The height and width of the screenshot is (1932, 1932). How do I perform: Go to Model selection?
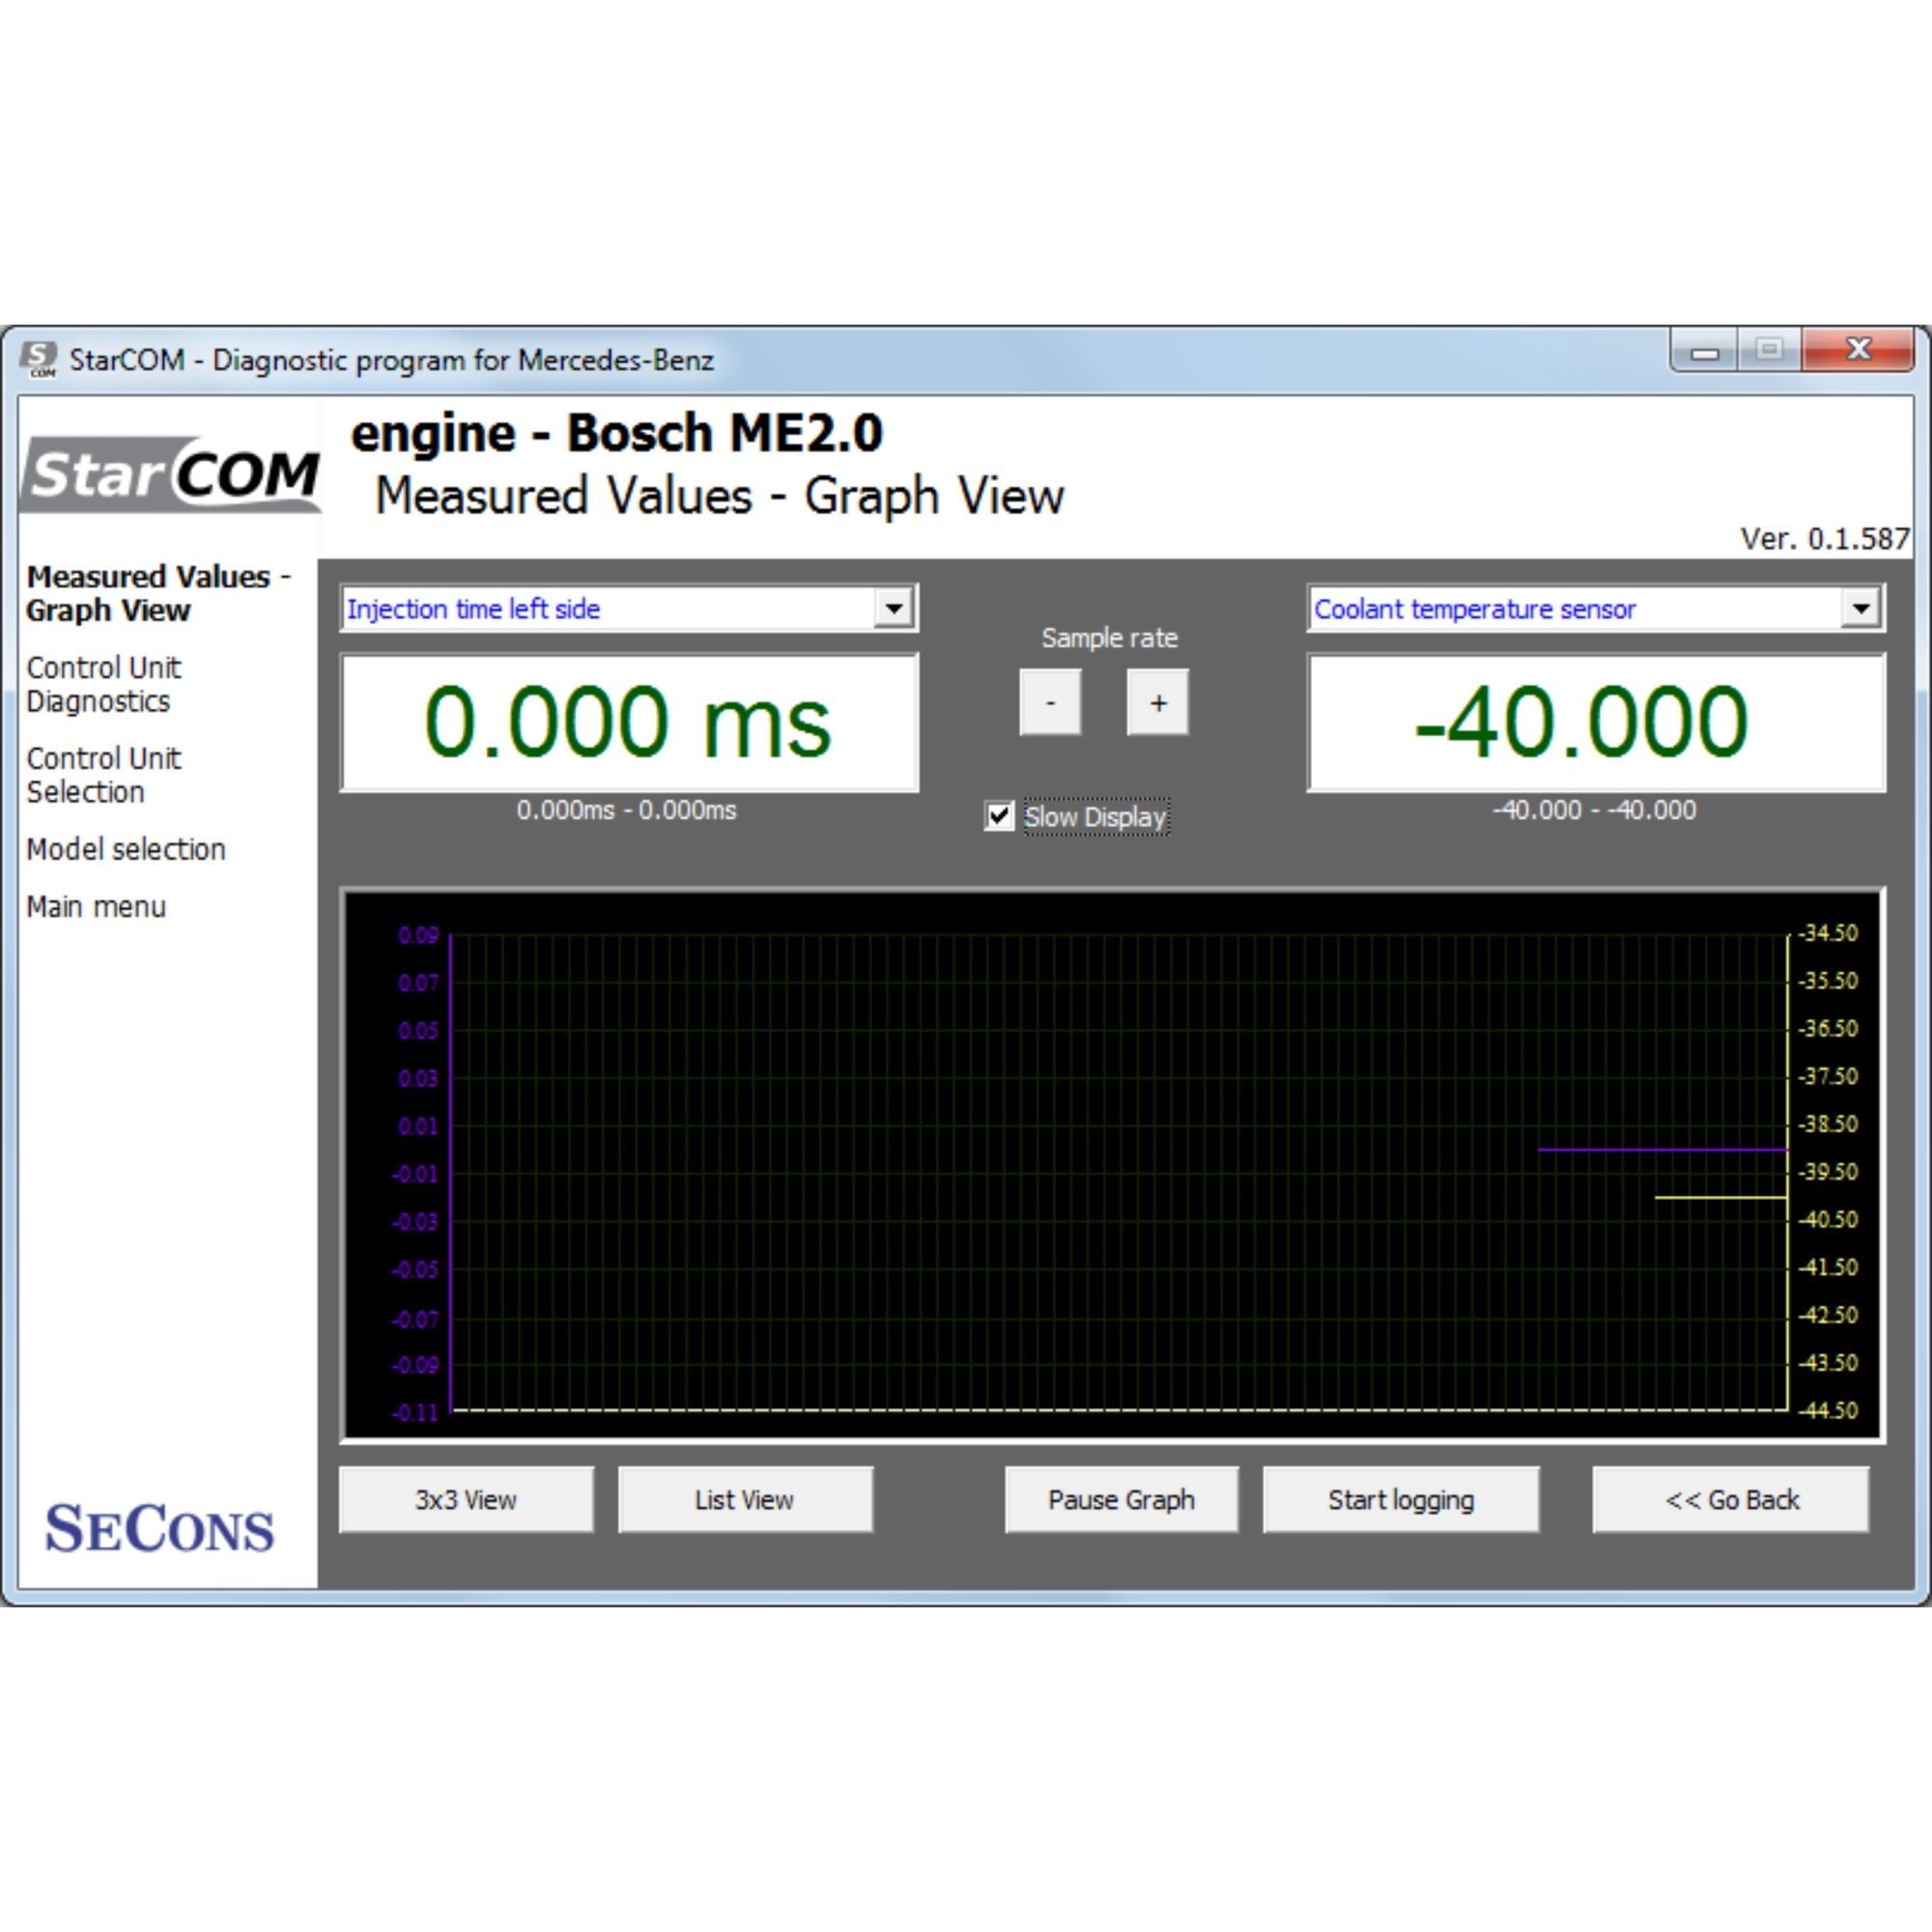click(126, 849)
